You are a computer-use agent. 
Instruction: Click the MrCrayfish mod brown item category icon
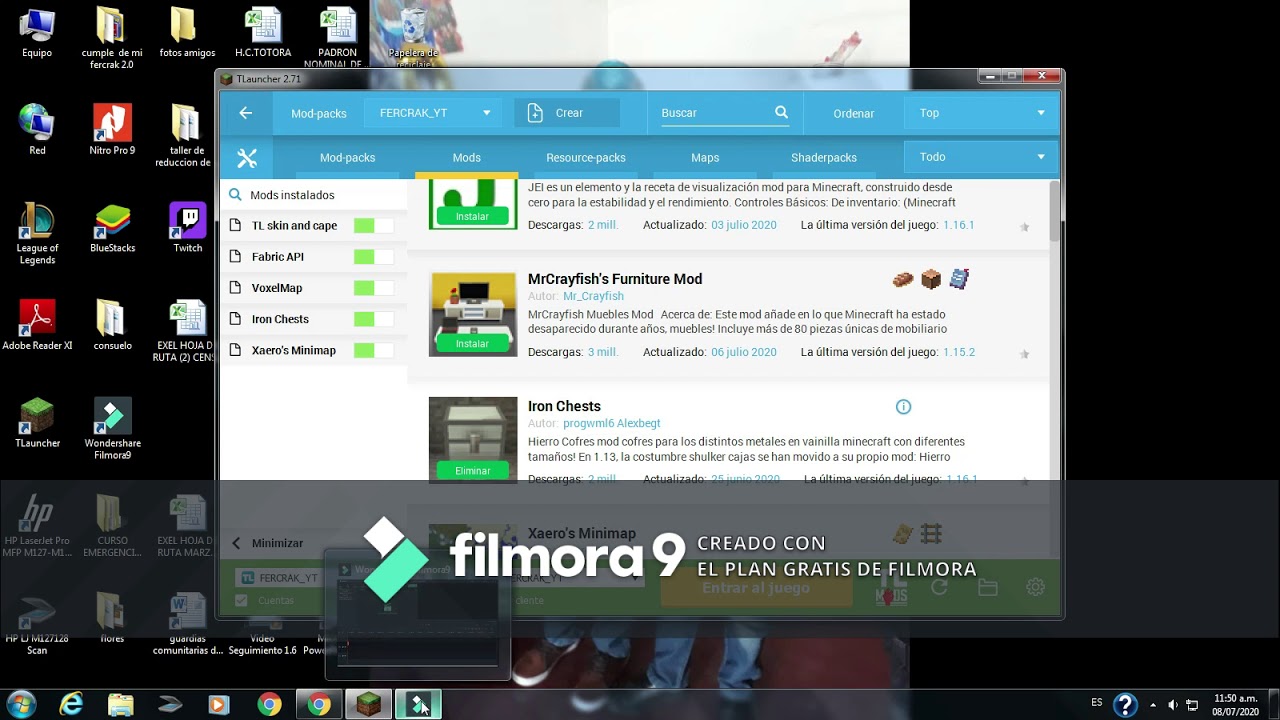[903, 280]
